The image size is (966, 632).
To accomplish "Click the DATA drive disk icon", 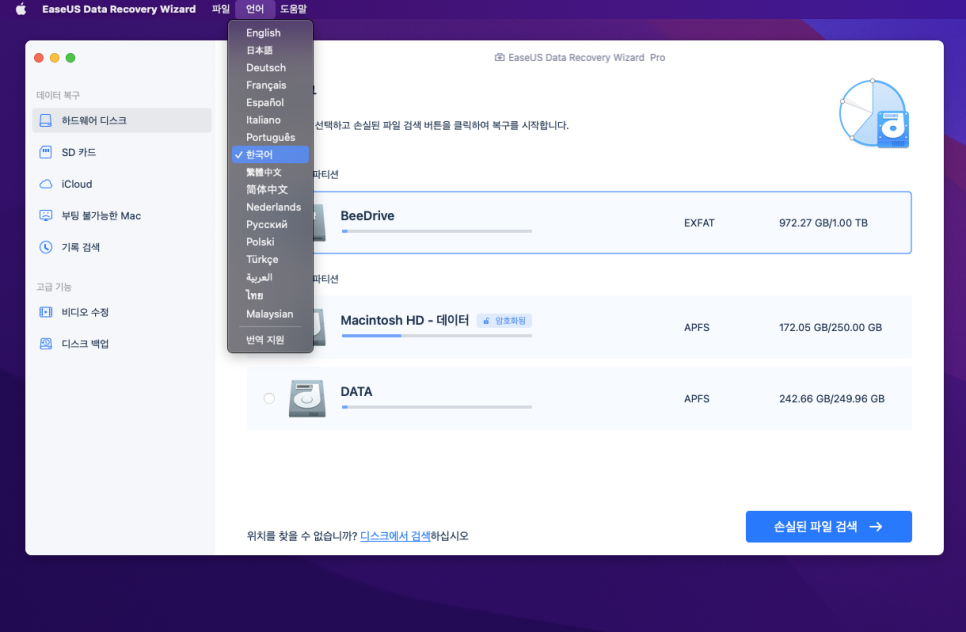I will [307, 399].
